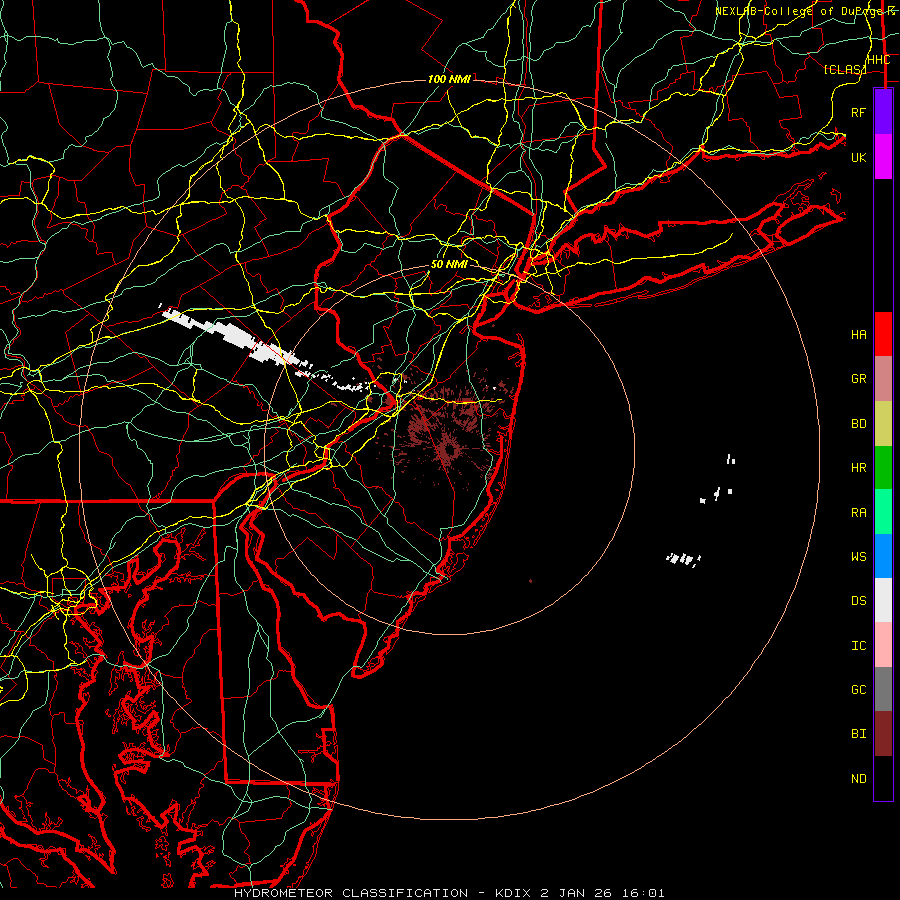Screen dimensions: 900x900
Task: Click the BD legend label
Action: tap(859, 424)
